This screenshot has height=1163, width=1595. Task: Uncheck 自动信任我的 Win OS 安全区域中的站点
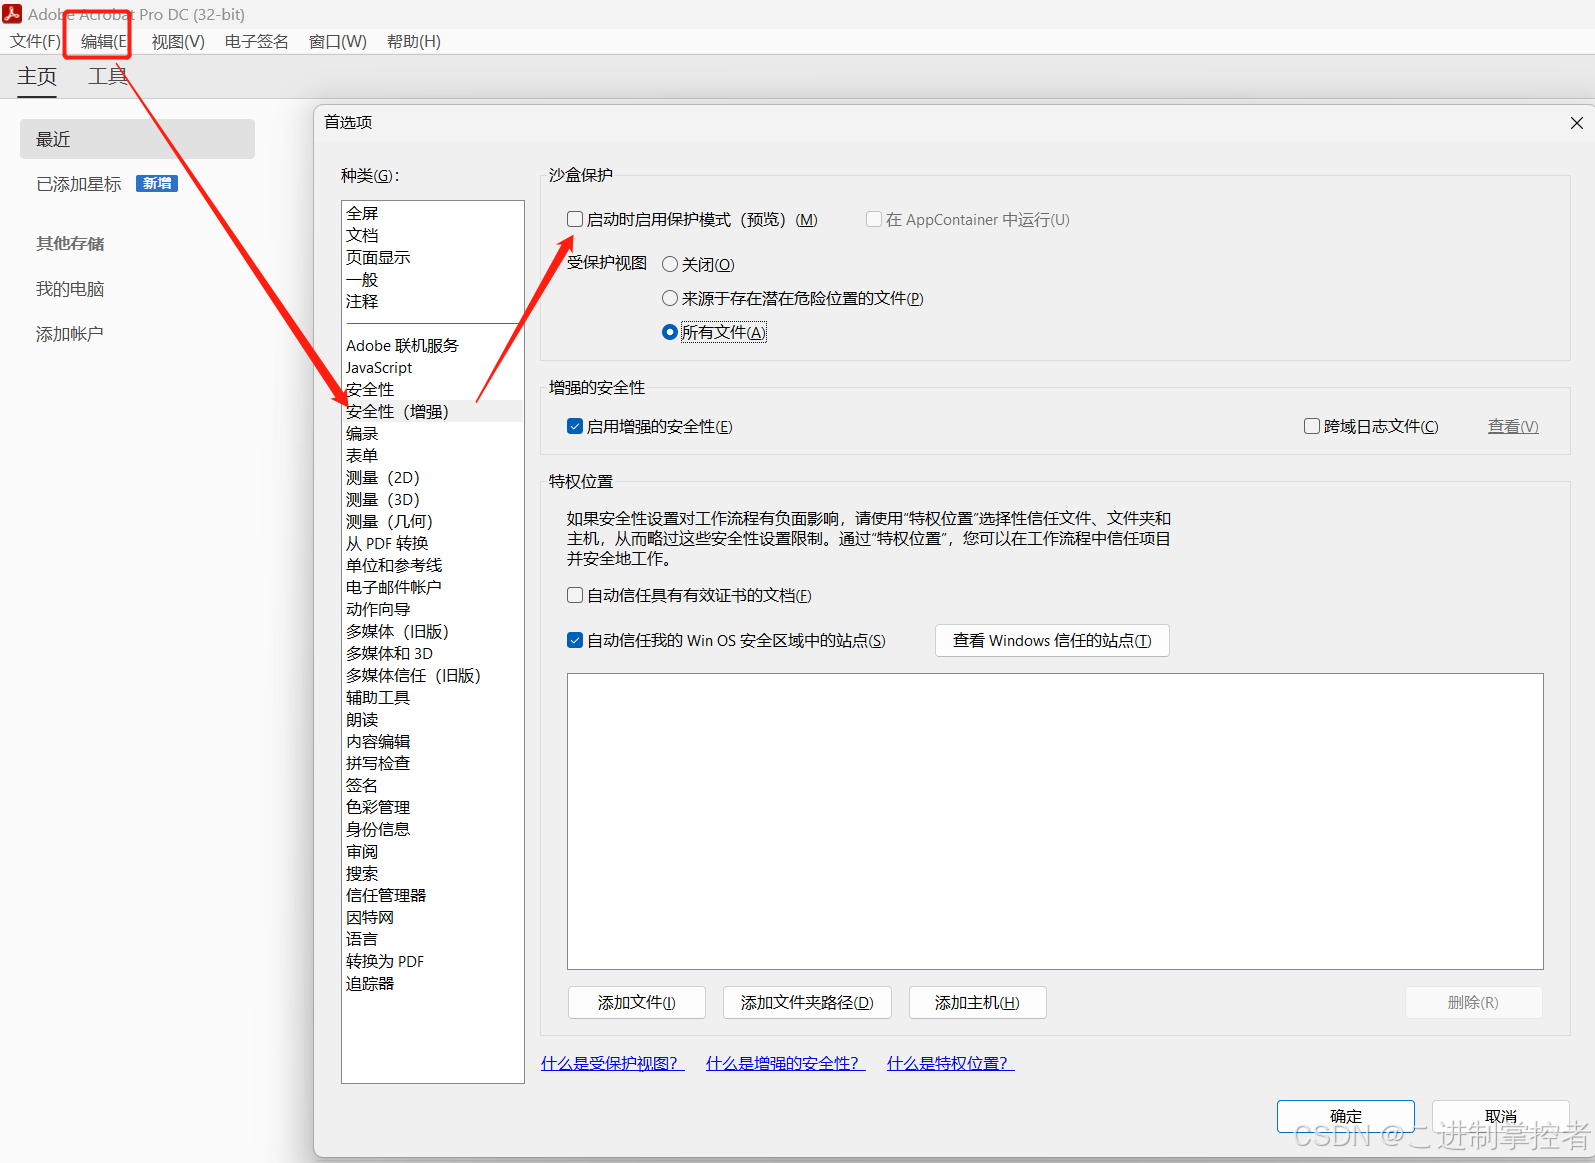575,640
